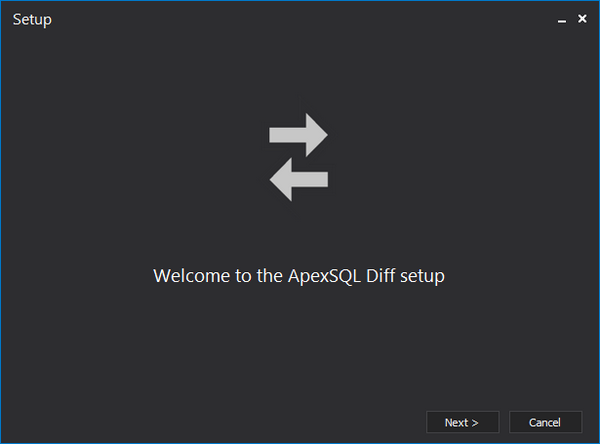Click the right-pointing arrow in the logo

(x=300, y=135)
